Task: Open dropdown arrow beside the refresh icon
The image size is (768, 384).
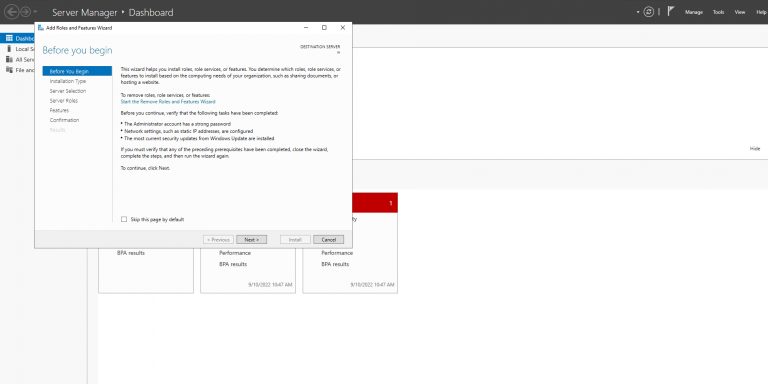Action: click(x=638, y=12)
